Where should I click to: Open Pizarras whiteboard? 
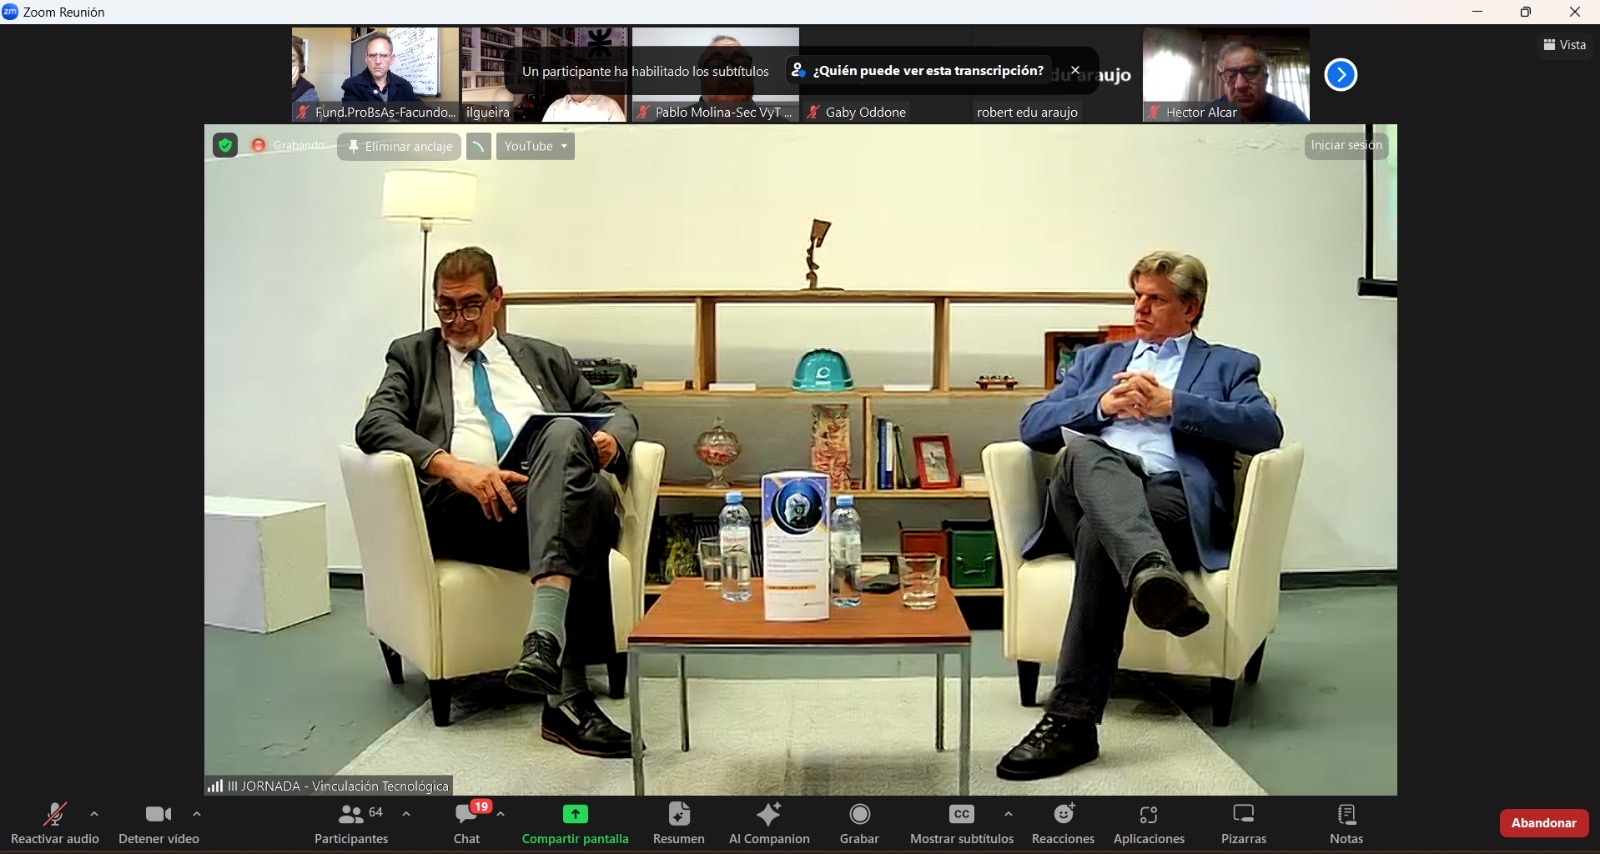[x=1243, y=823]
